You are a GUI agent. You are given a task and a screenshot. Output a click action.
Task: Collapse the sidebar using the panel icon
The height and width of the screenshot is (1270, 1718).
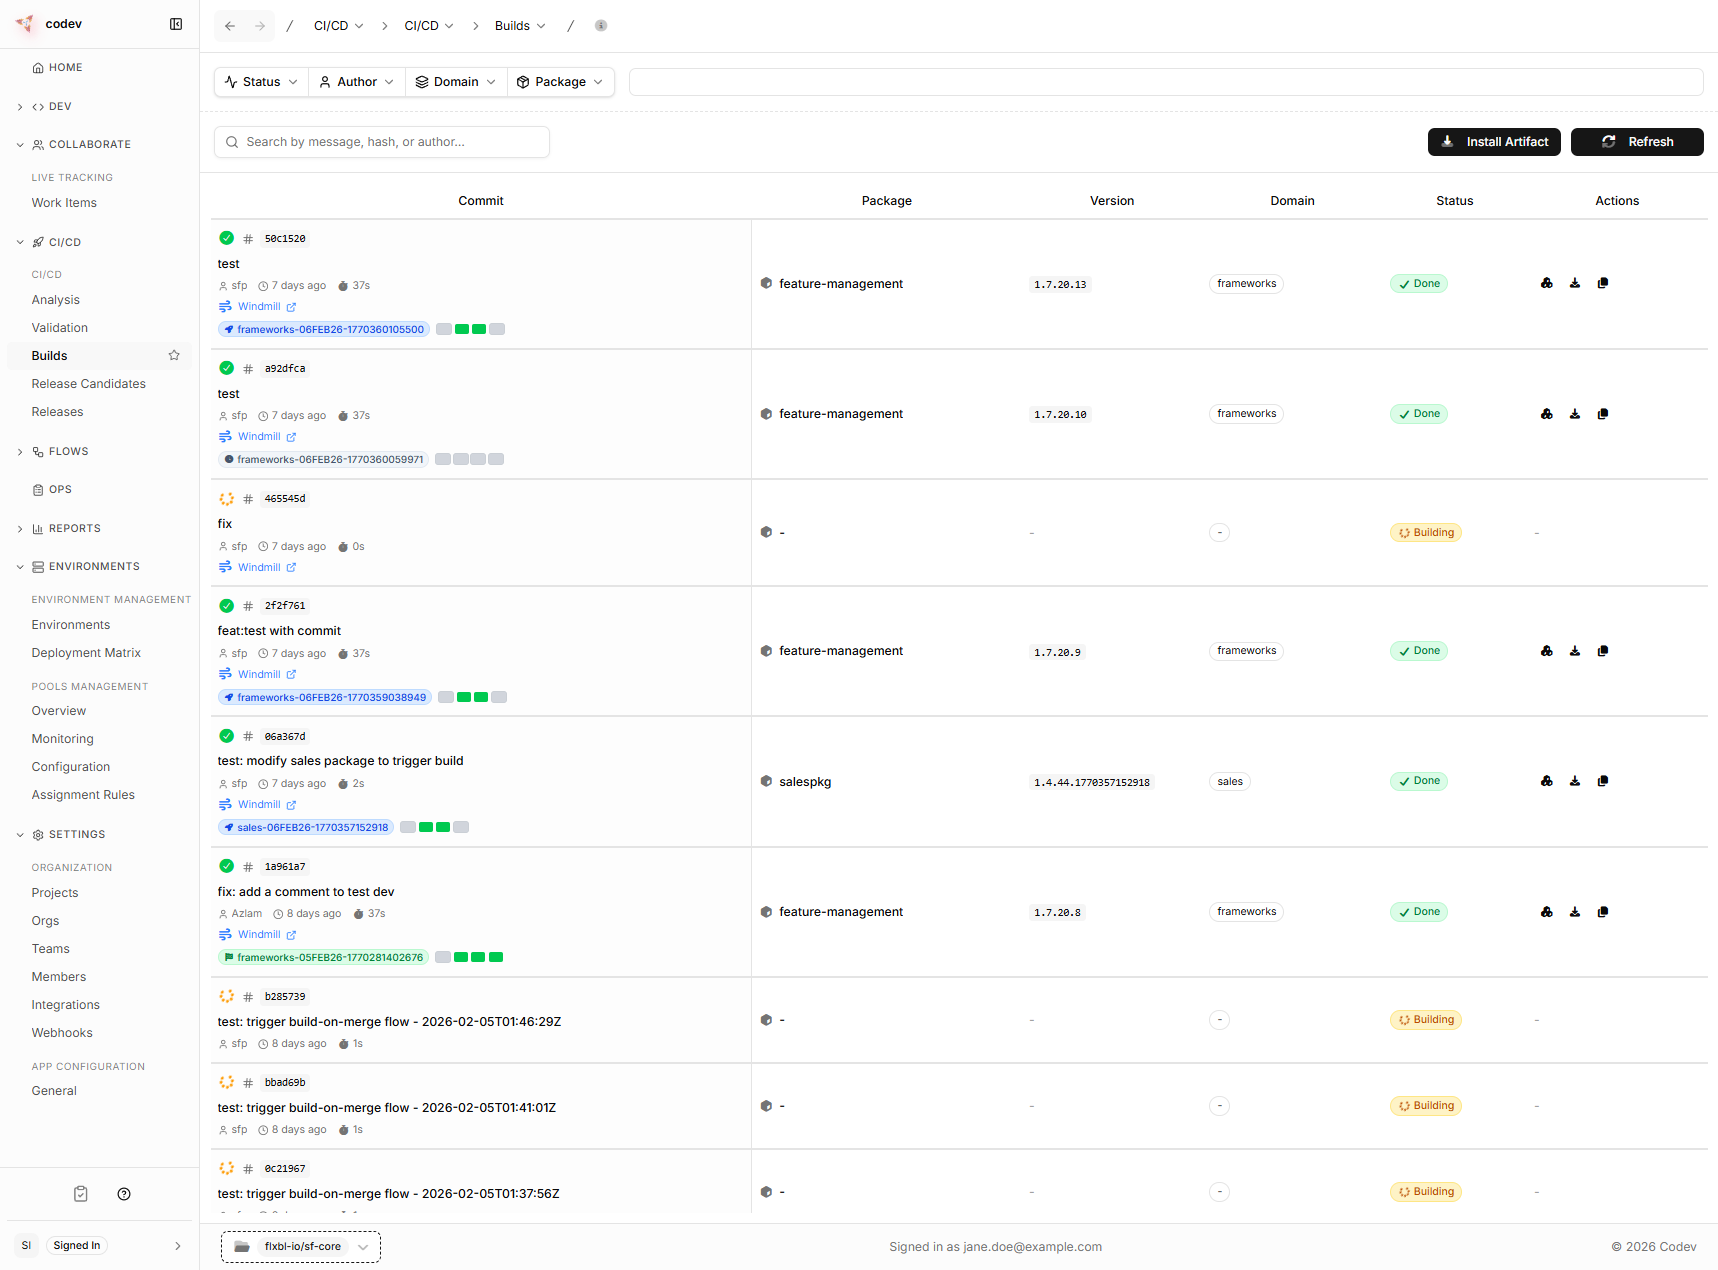(x=176, y=23)
